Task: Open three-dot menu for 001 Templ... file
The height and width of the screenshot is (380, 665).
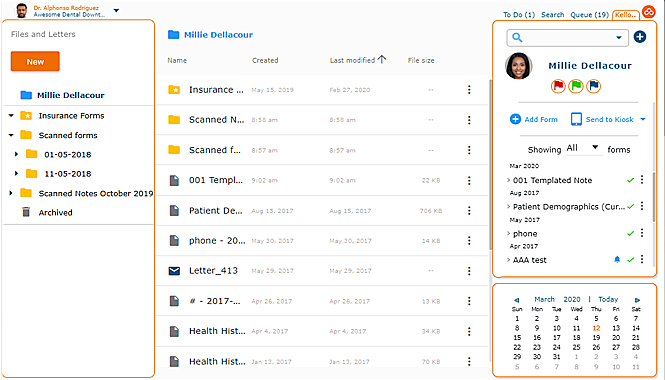Action: tap(469, 180)
